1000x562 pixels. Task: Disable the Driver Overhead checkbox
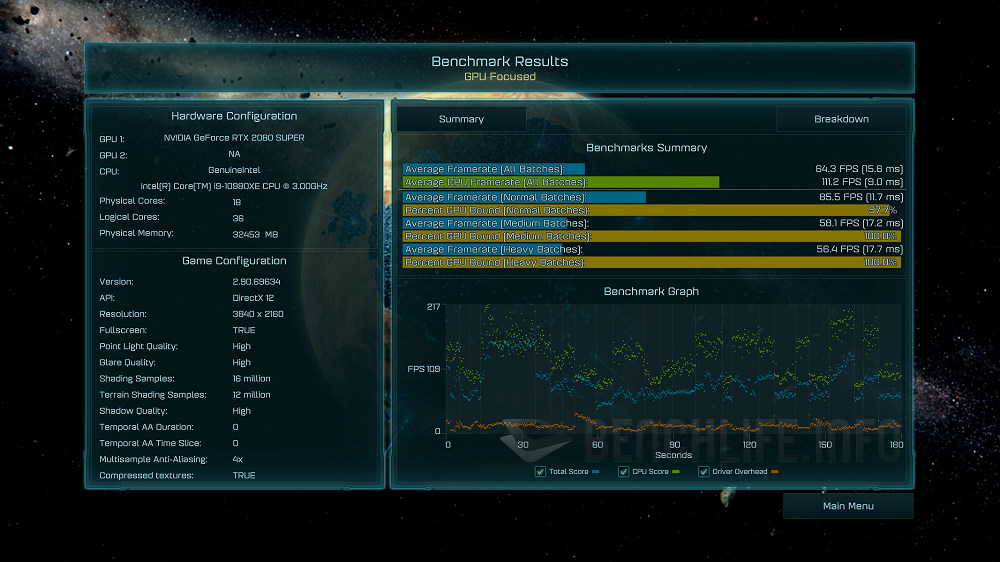[704, 472]
